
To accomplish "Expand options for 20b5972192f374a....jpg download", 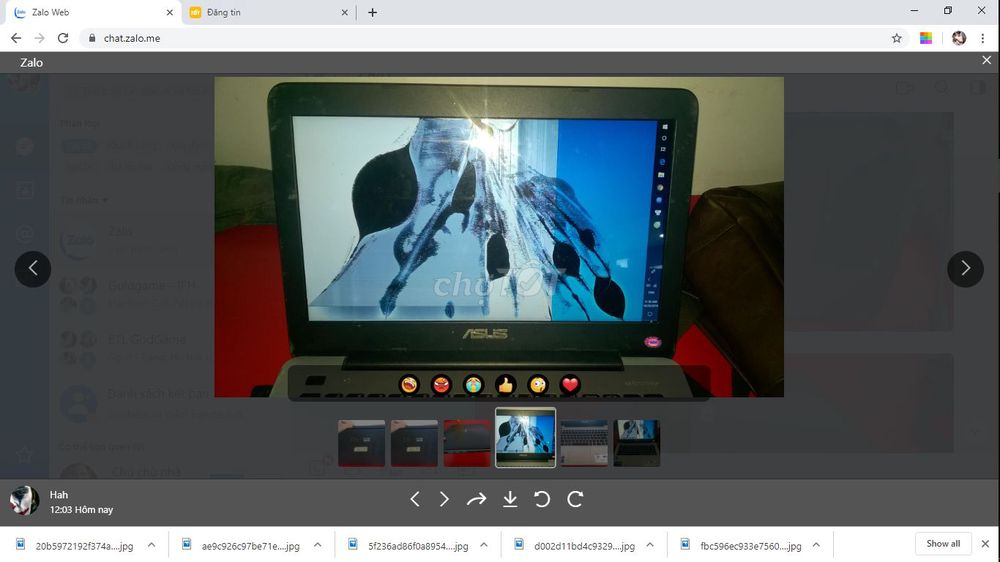I will [151, 545].
